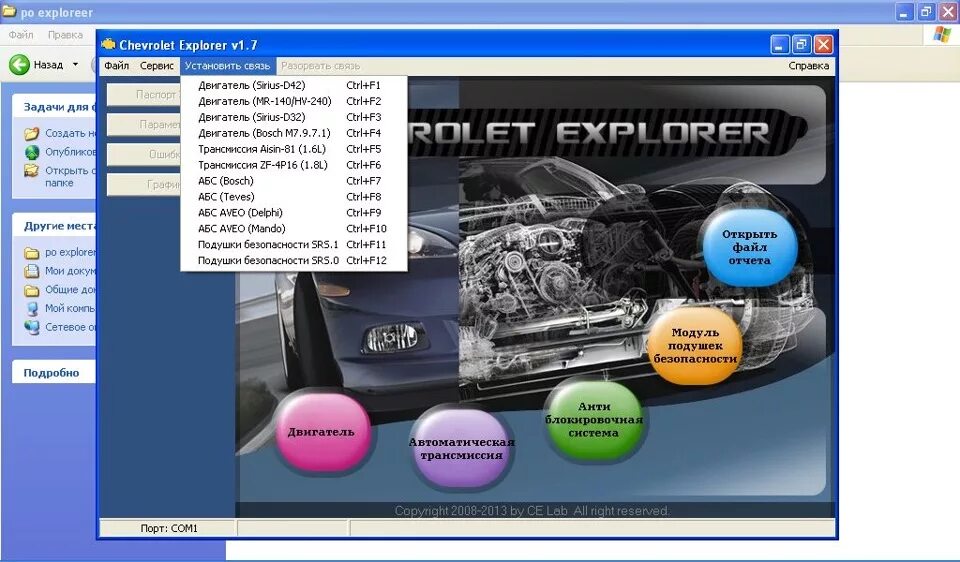The image size is (960, 562).
Task: Select АБС (Teves) entry
Action: coord(294,197)
